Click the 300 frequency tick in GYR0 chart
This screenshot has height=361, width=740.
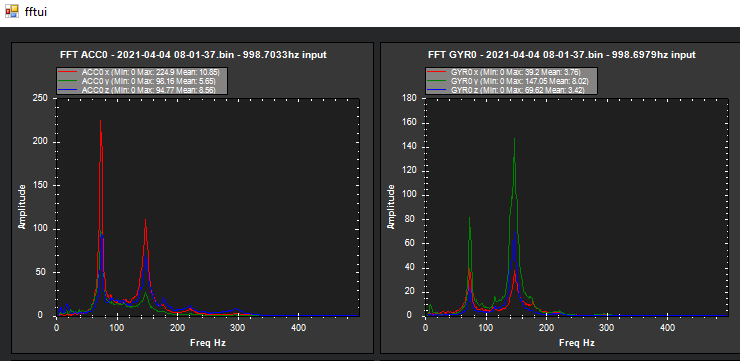click(607, 327)
